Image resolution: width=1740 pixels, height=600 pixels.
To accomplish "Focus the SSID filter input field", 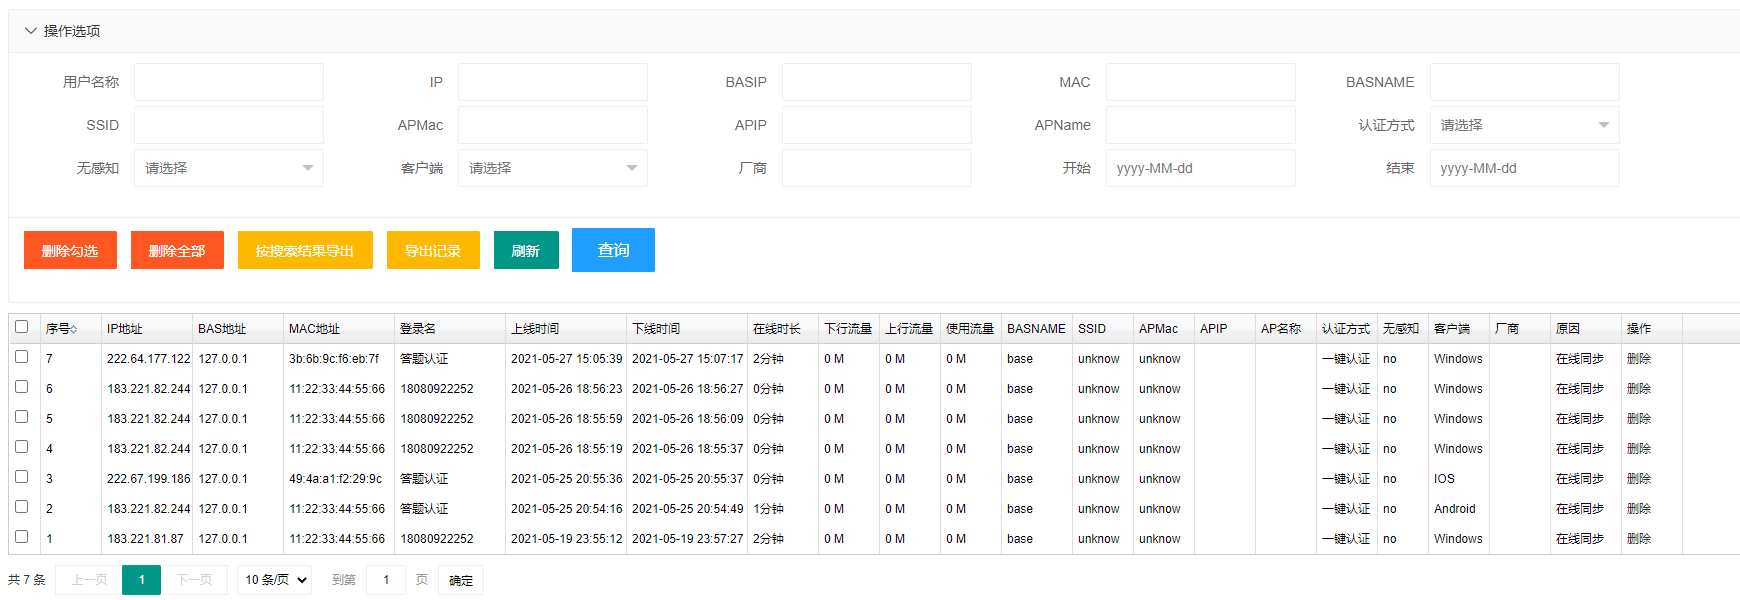I will [x=228, y=125].
